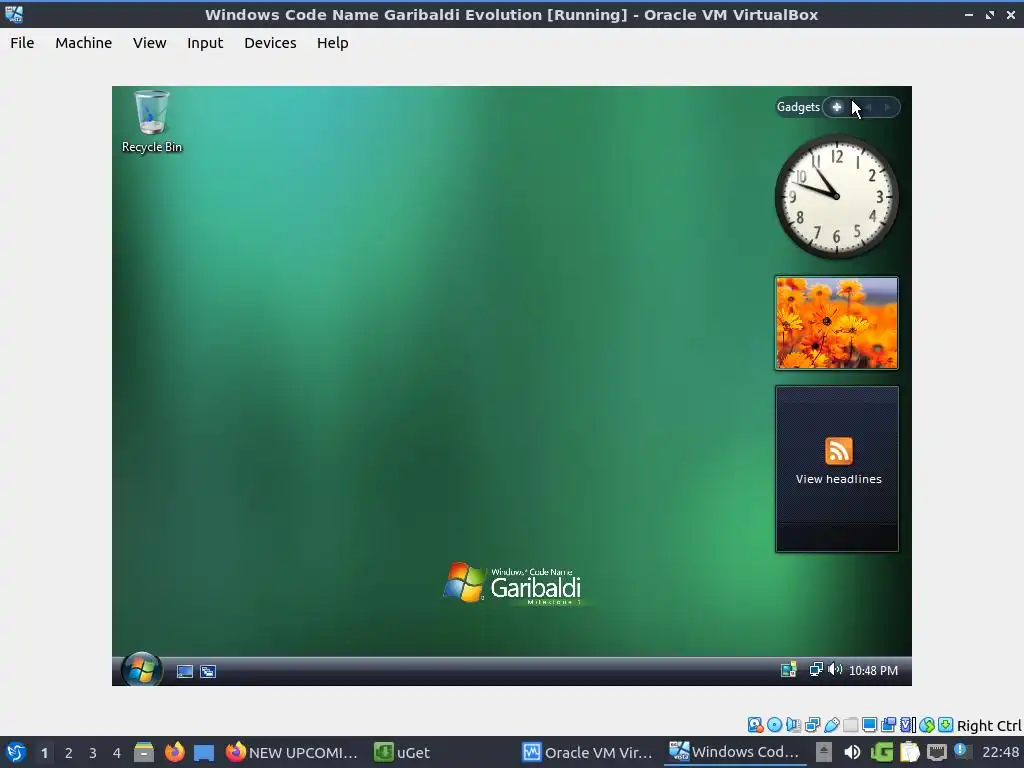Open the Recycle Bin desktop icon

[152, 121]
